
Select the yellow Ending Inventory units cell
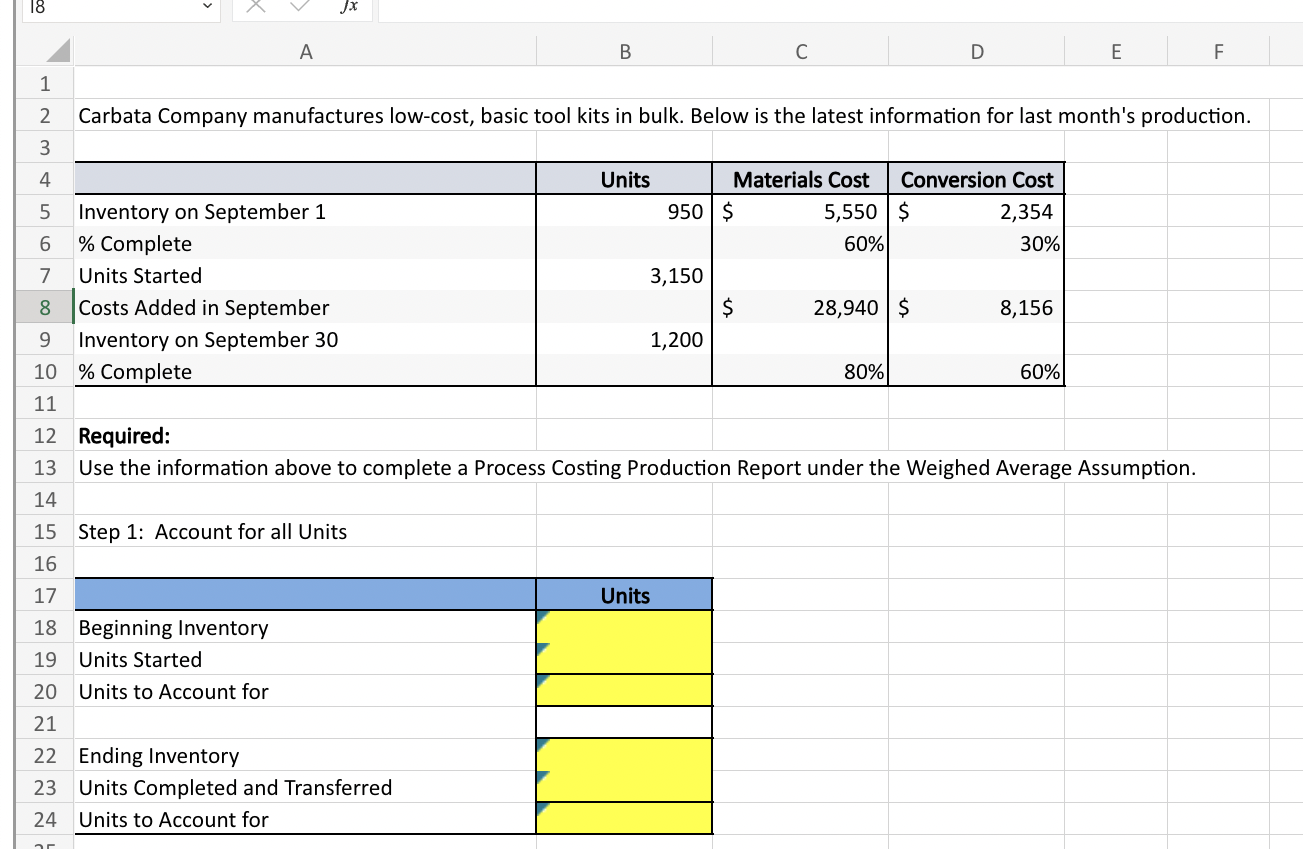(624, 755)
